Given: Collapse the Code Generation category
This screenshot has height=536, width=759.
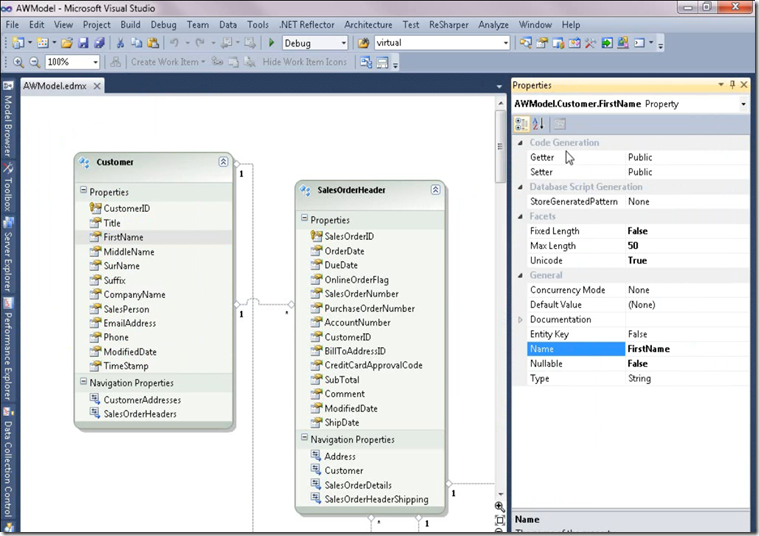Looking at the screenshot, I should click(520, 142).
